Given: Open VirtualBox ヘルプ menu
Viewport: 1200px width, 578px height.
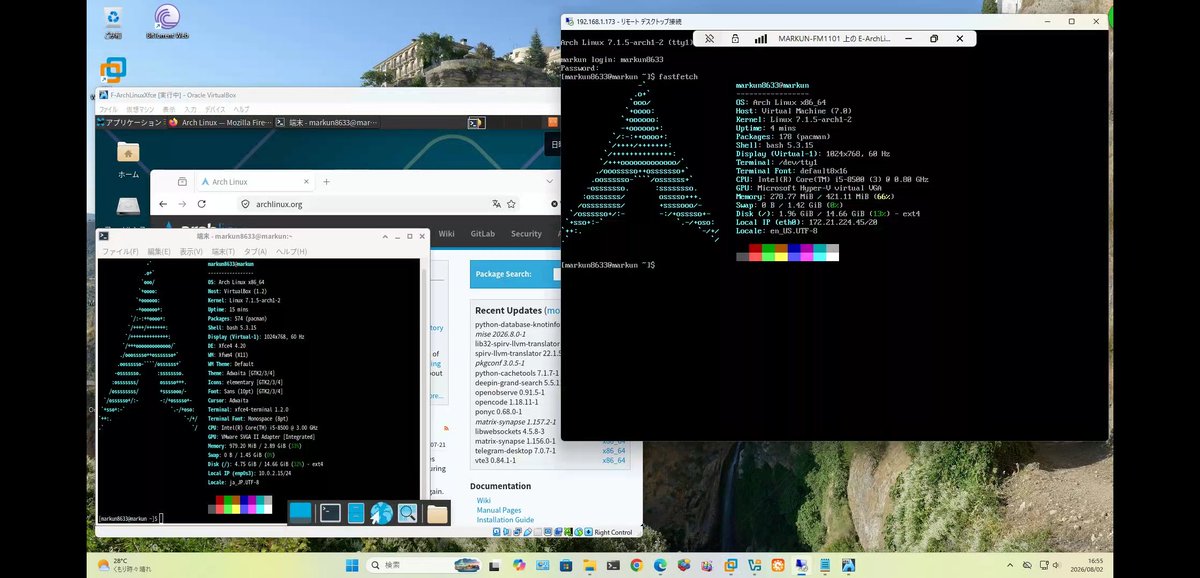Looking at the screenshot, I should tap(241, 109).
